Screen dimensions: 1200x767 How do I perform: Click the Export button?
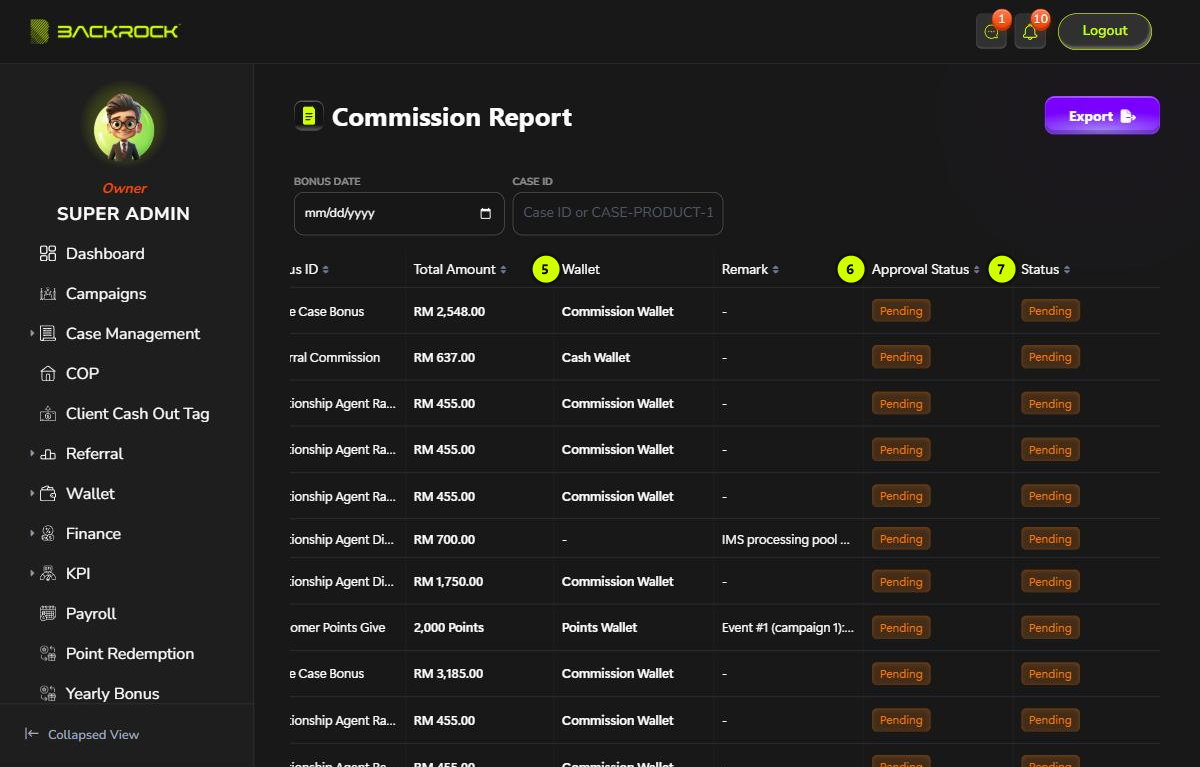pyautogui.click(x=1102, y=116)
